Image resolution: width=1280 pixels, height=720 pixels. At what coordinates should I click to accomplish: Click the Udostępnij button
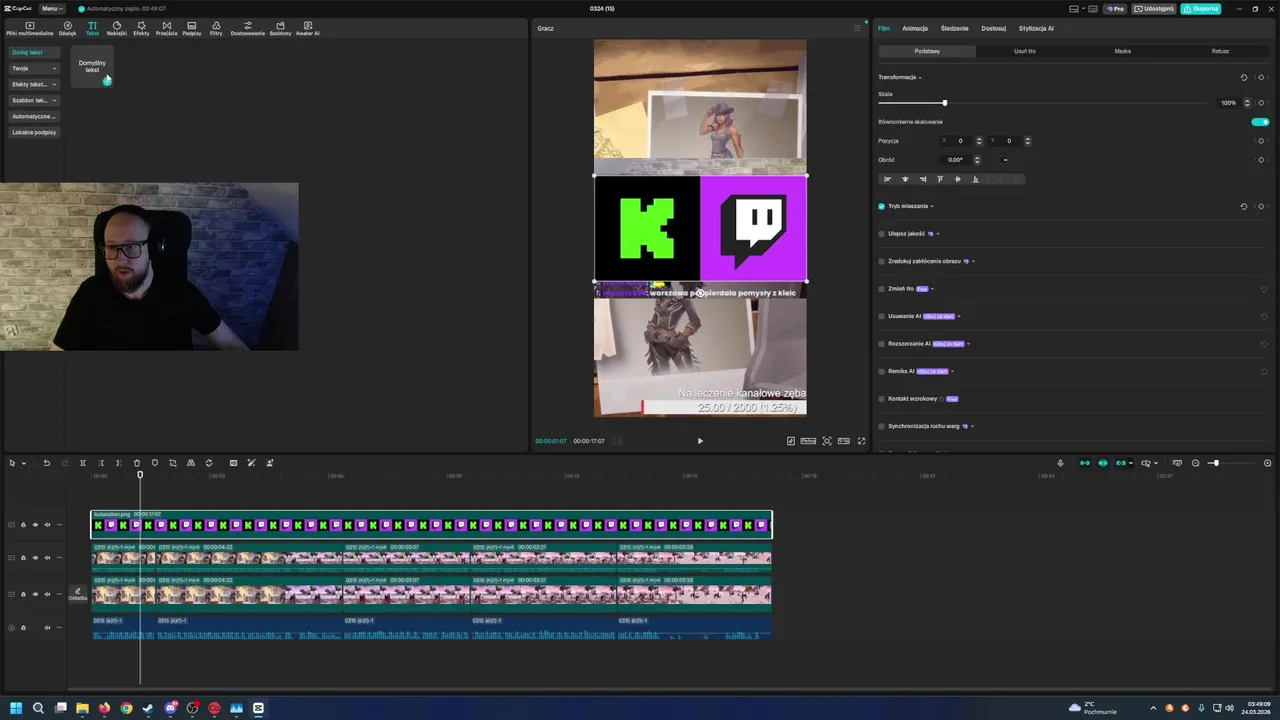[x=1154, y=8]
